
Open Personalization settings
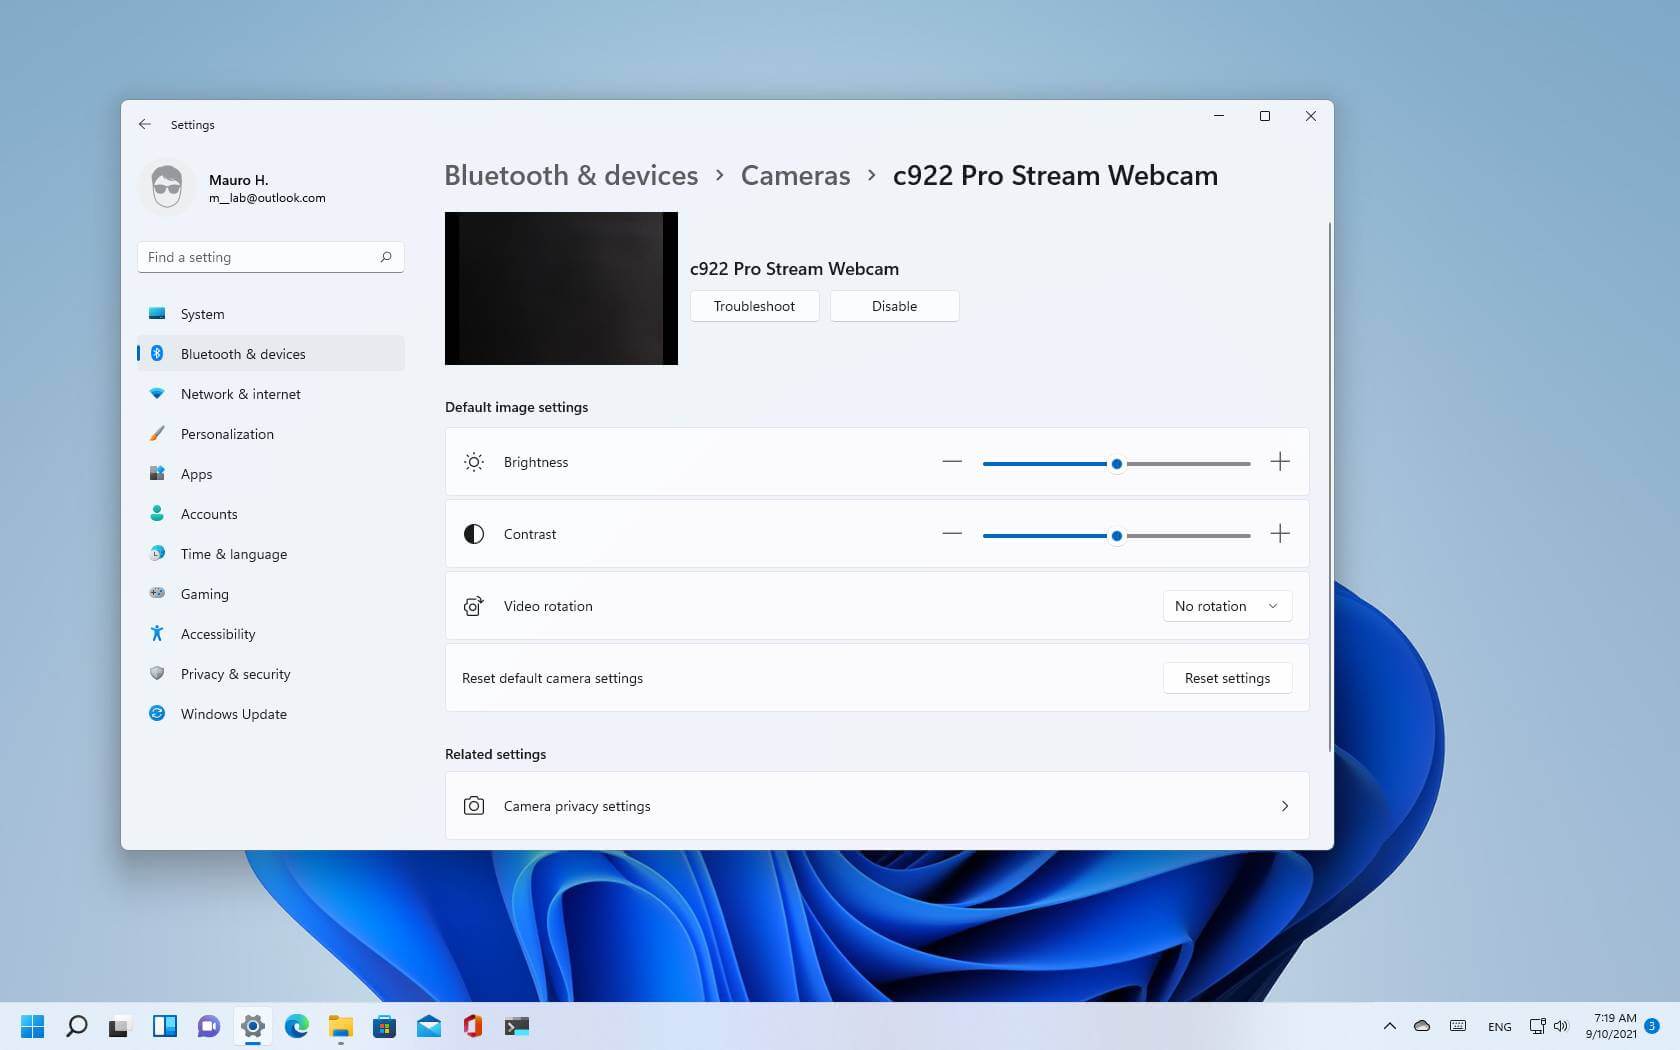point(227,433)
